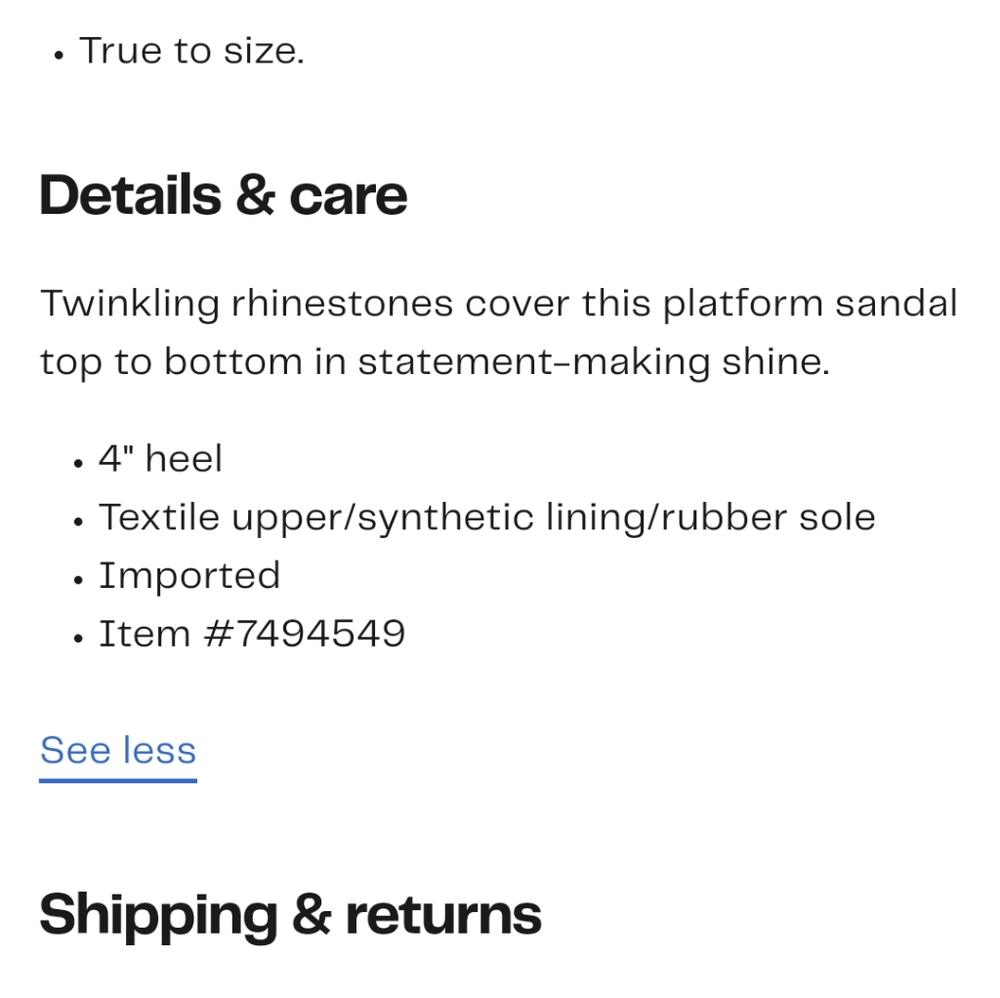This screenshot has height=998, width=1000.
Task: Open the Shipping & returns section heading
Action: pyautogui.click(x=290, y=915)
